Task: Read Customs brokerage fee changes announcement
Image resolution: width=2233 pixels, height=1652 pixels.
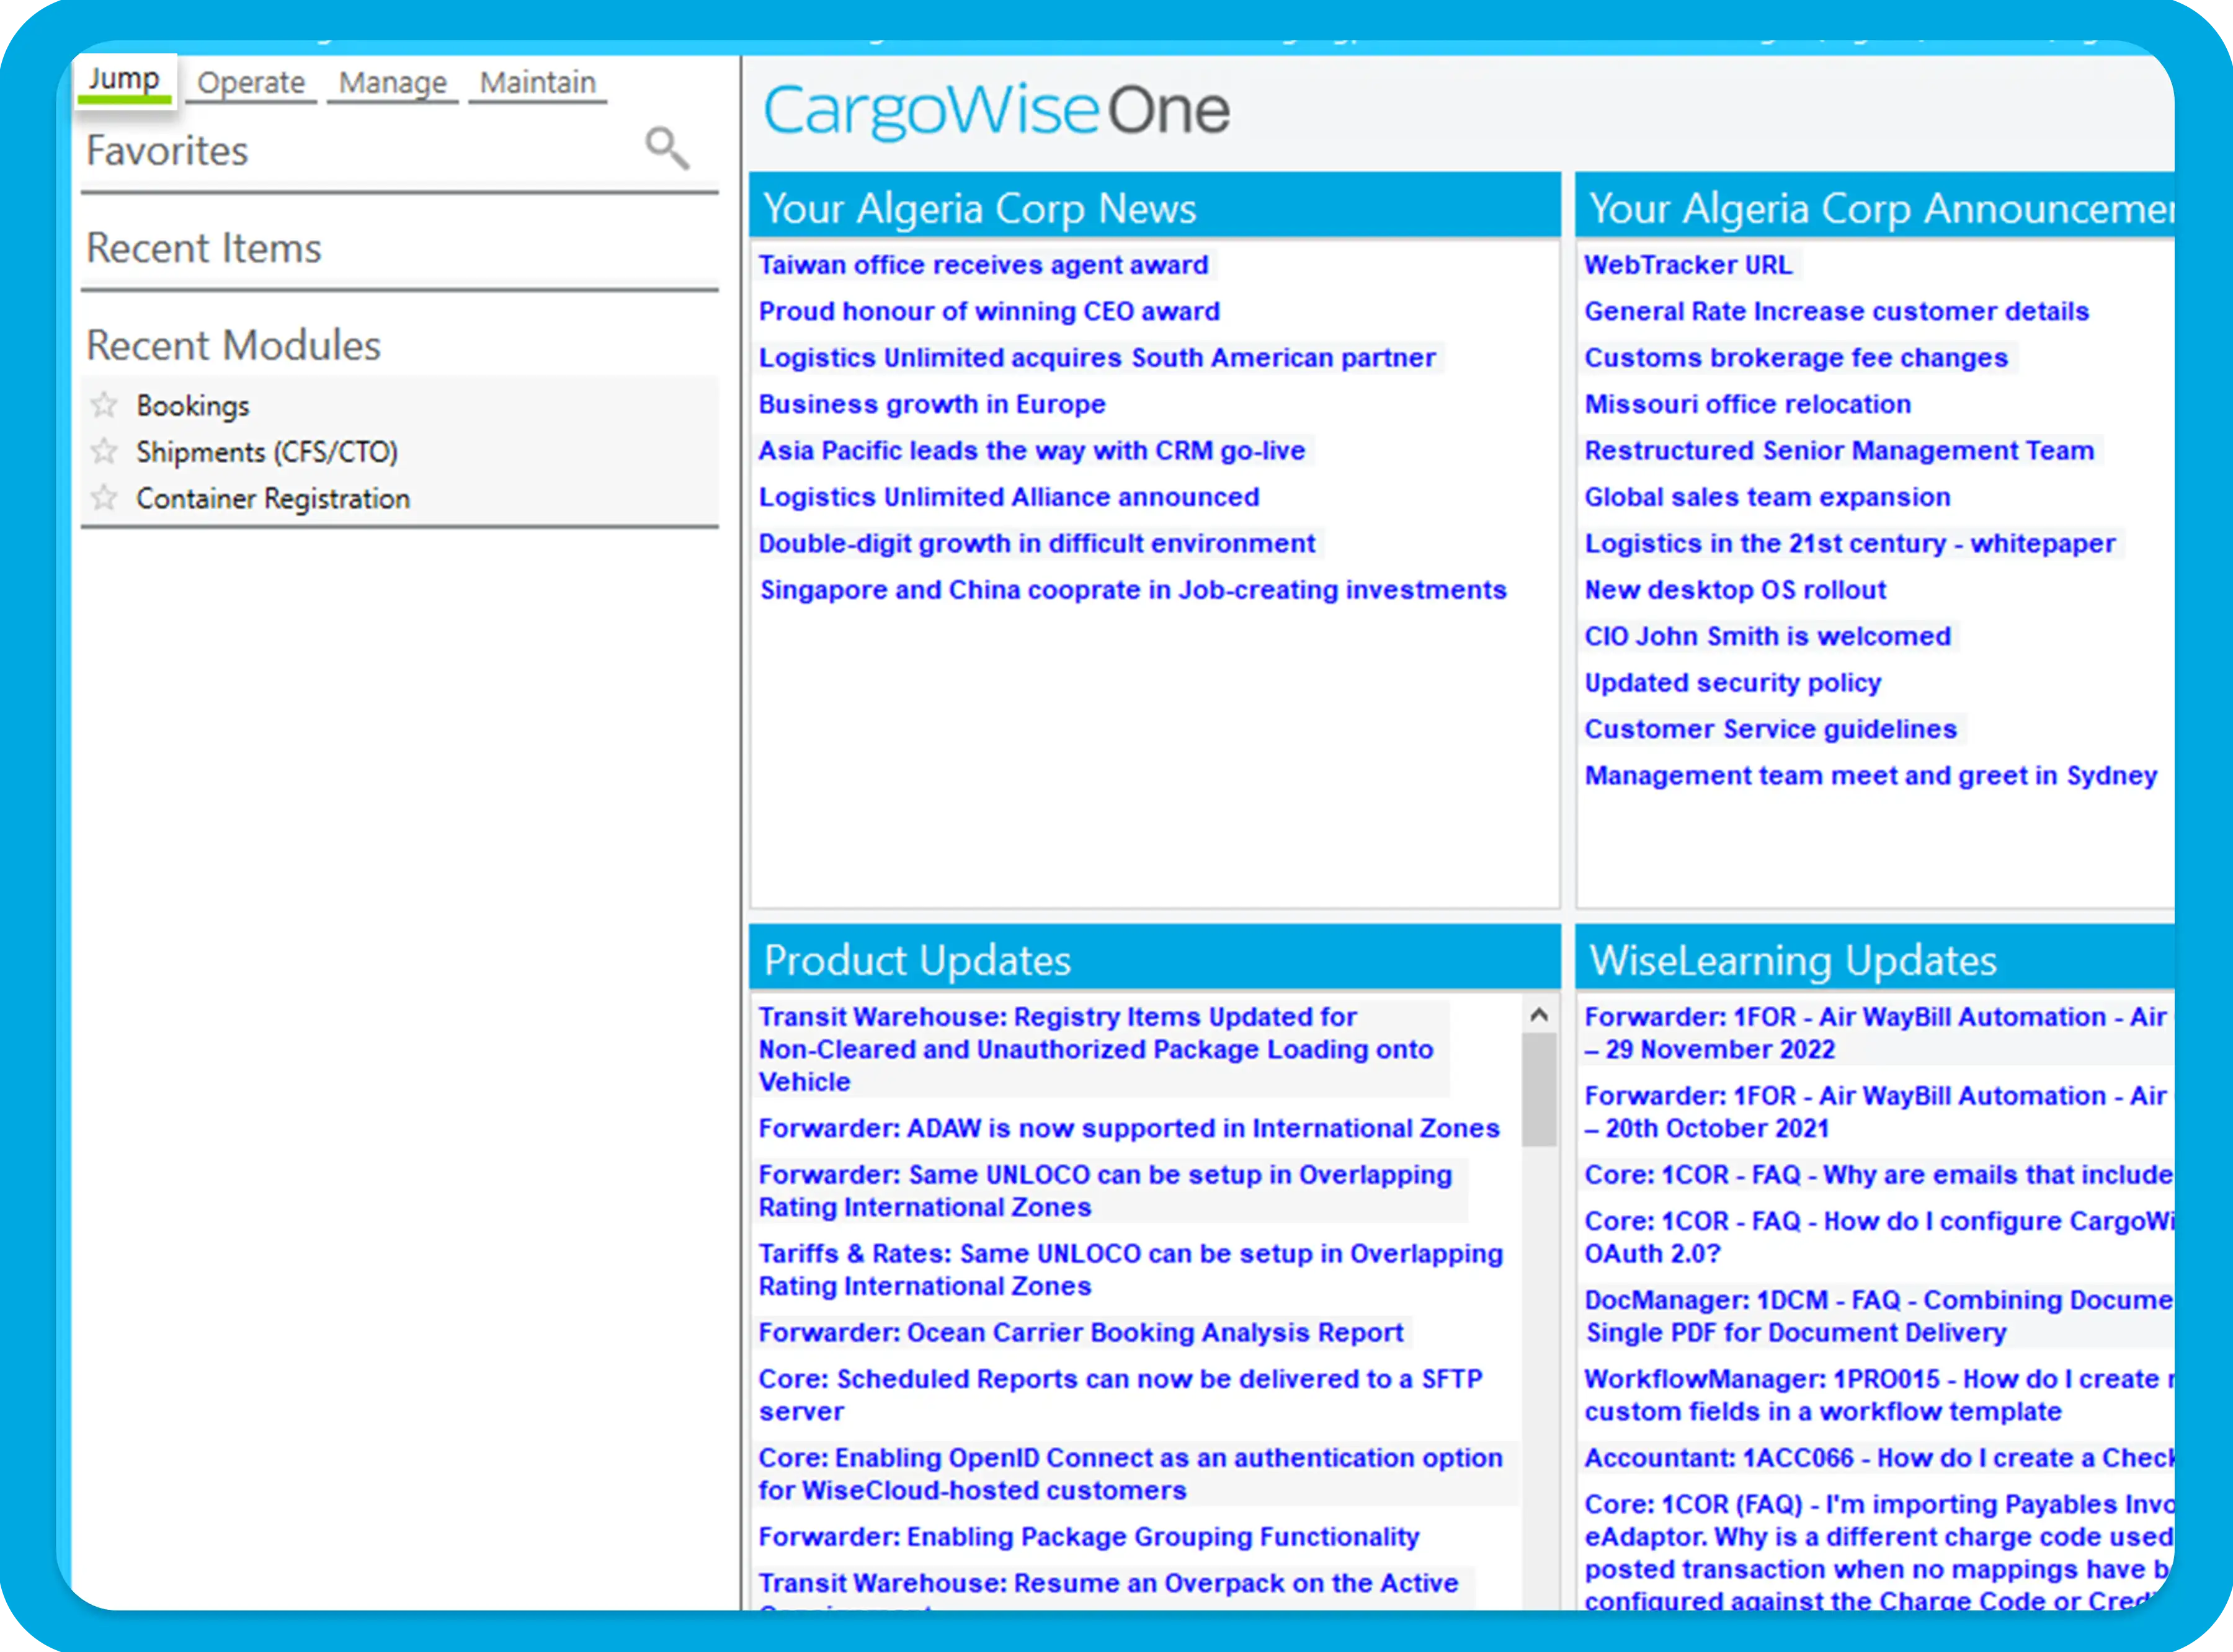Action: pyautogui.click(x=1795, y=358)
